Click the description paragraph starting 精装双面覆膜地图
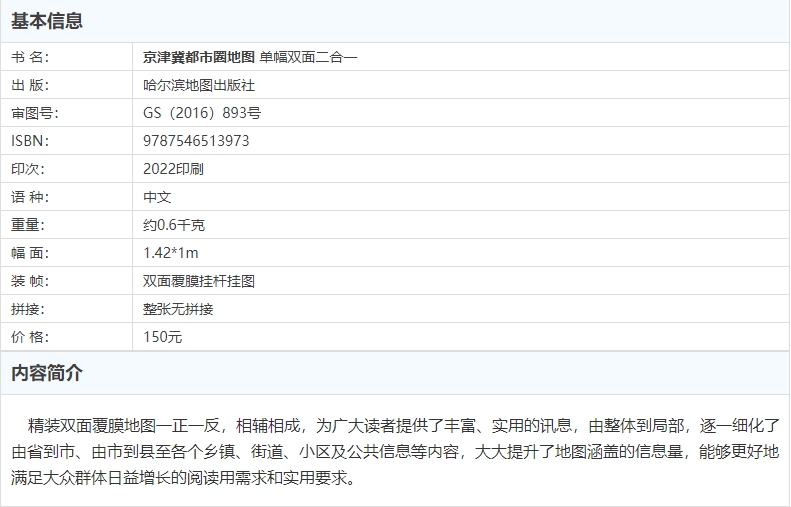The width and height of the screenshot is (791, 507). (396, 452)
